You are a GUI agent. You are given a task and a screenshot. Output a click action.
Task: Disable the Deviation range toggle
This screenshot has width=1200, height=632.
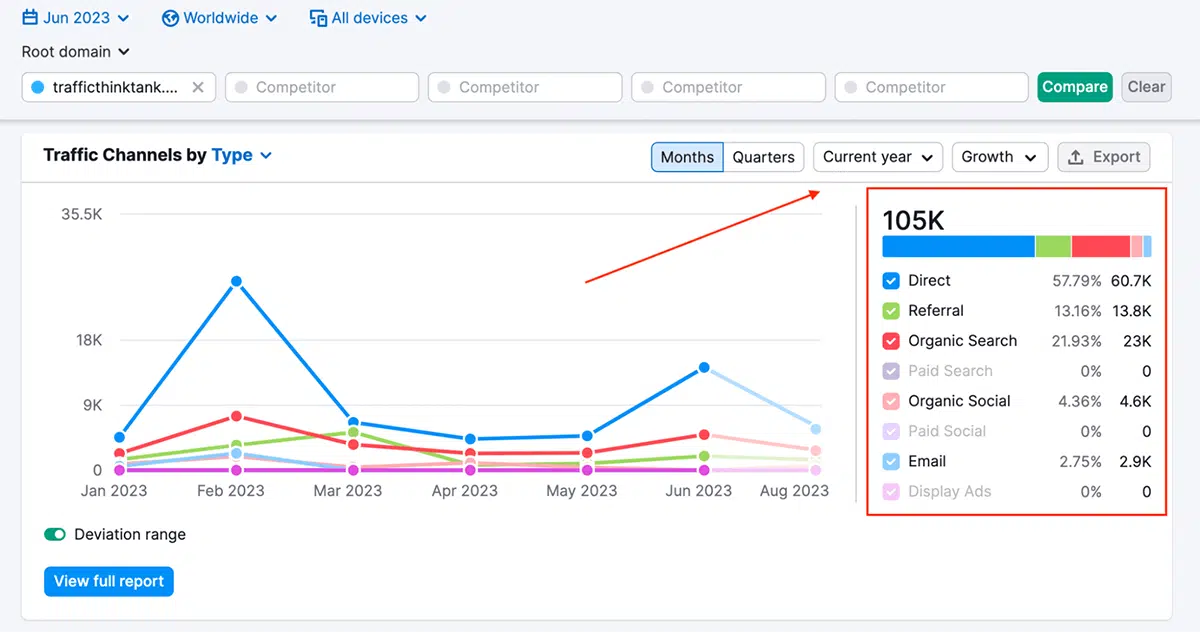coord(55,534)
